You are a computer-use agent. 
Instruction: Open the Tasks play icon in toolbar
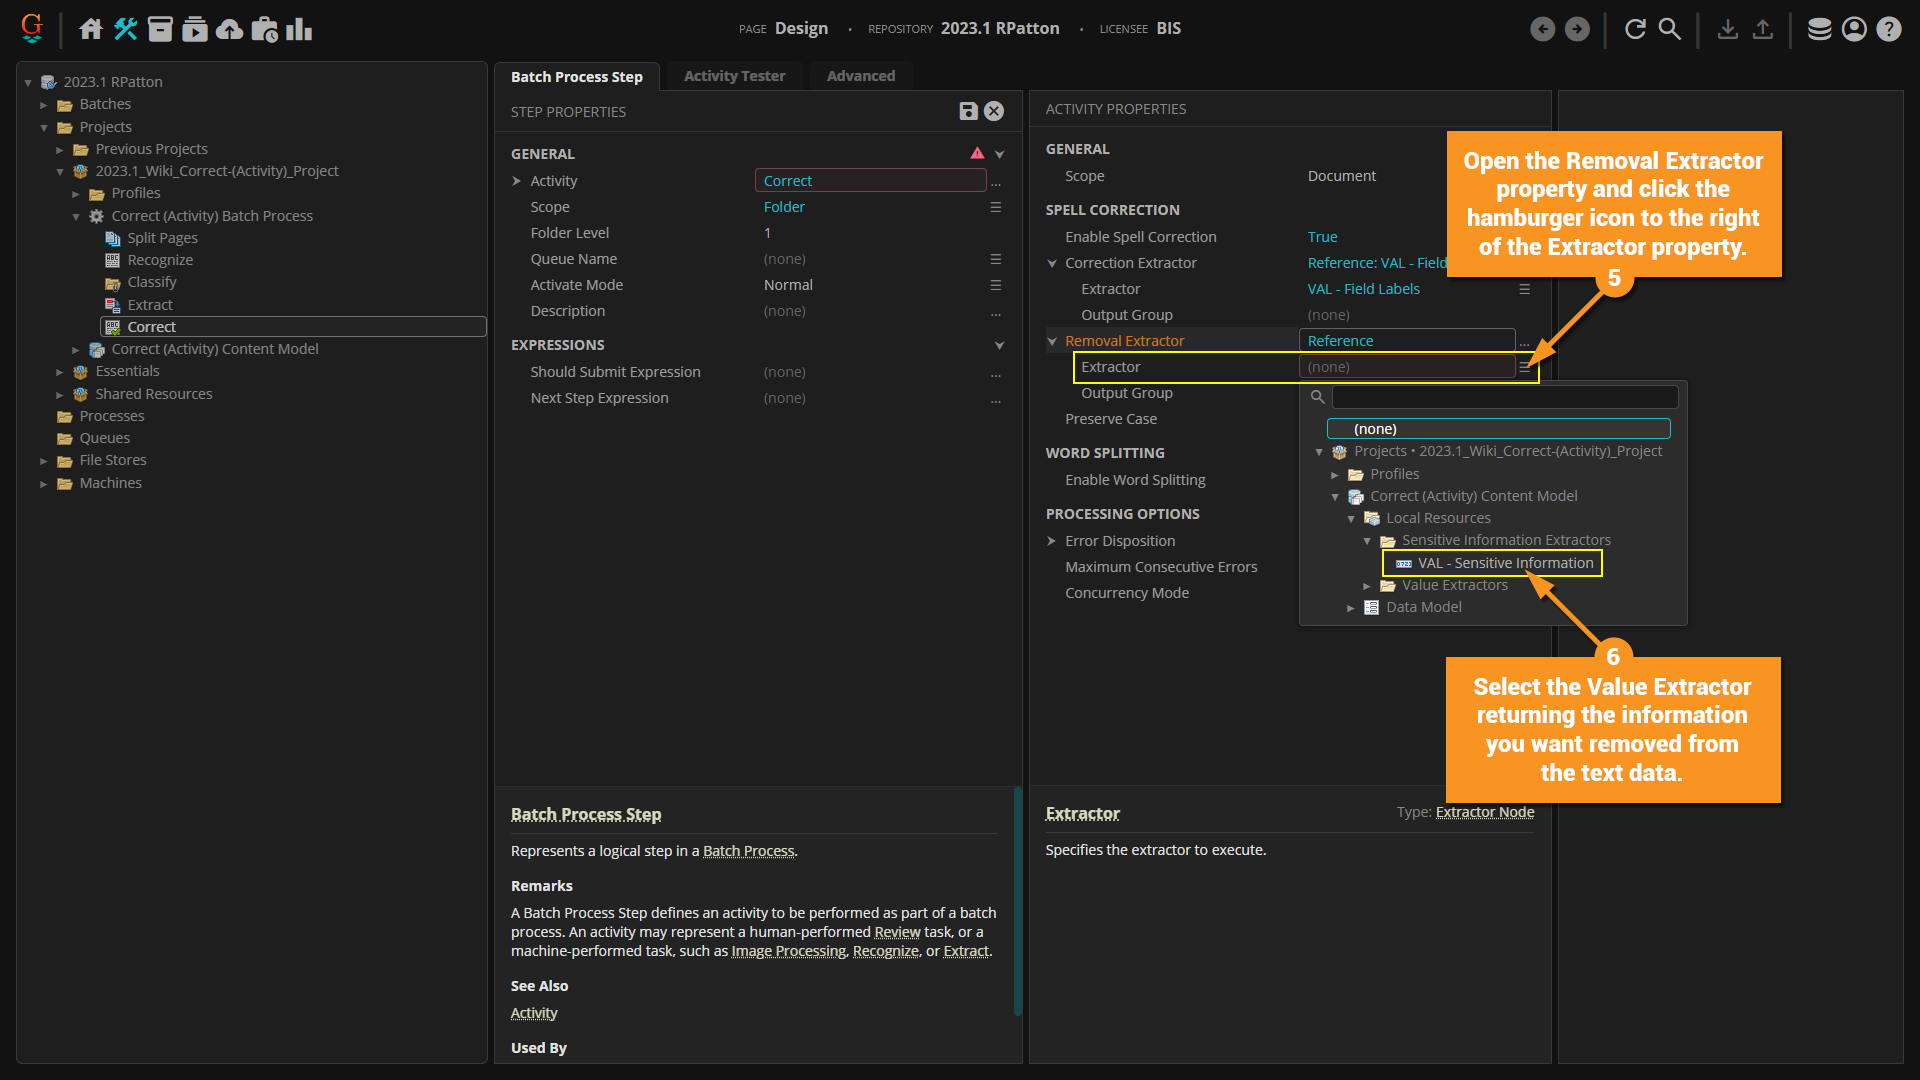pos(195,29)
